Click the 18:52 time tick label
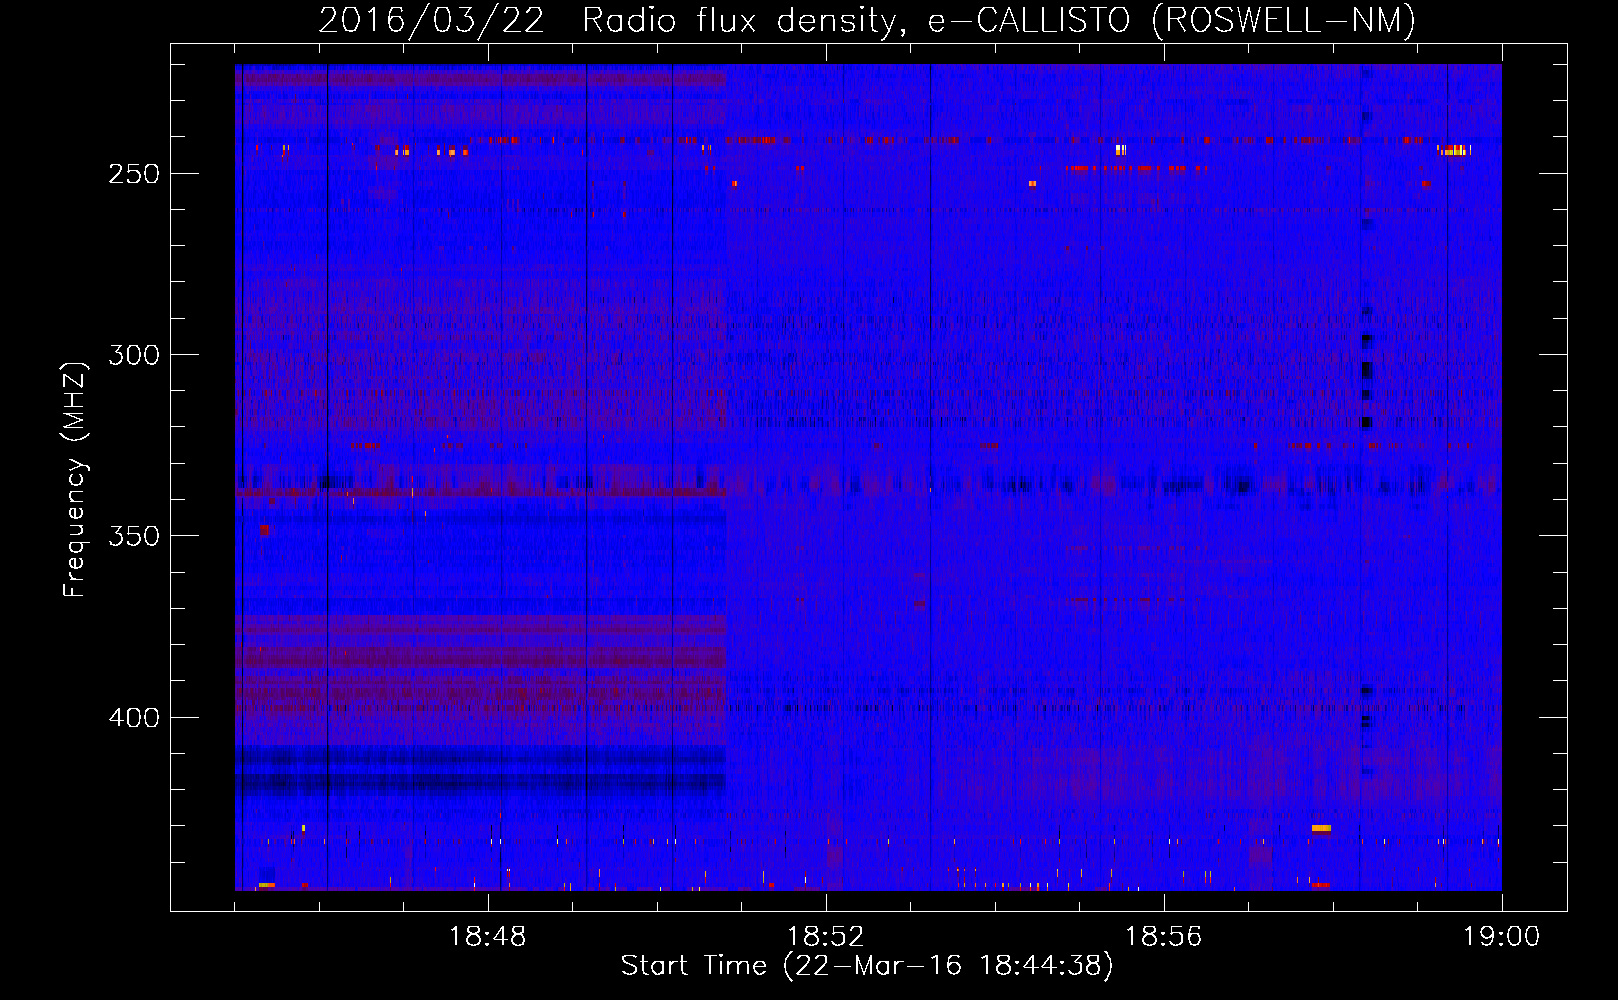The image size is (1618, 1000). [x=826, y=937]
